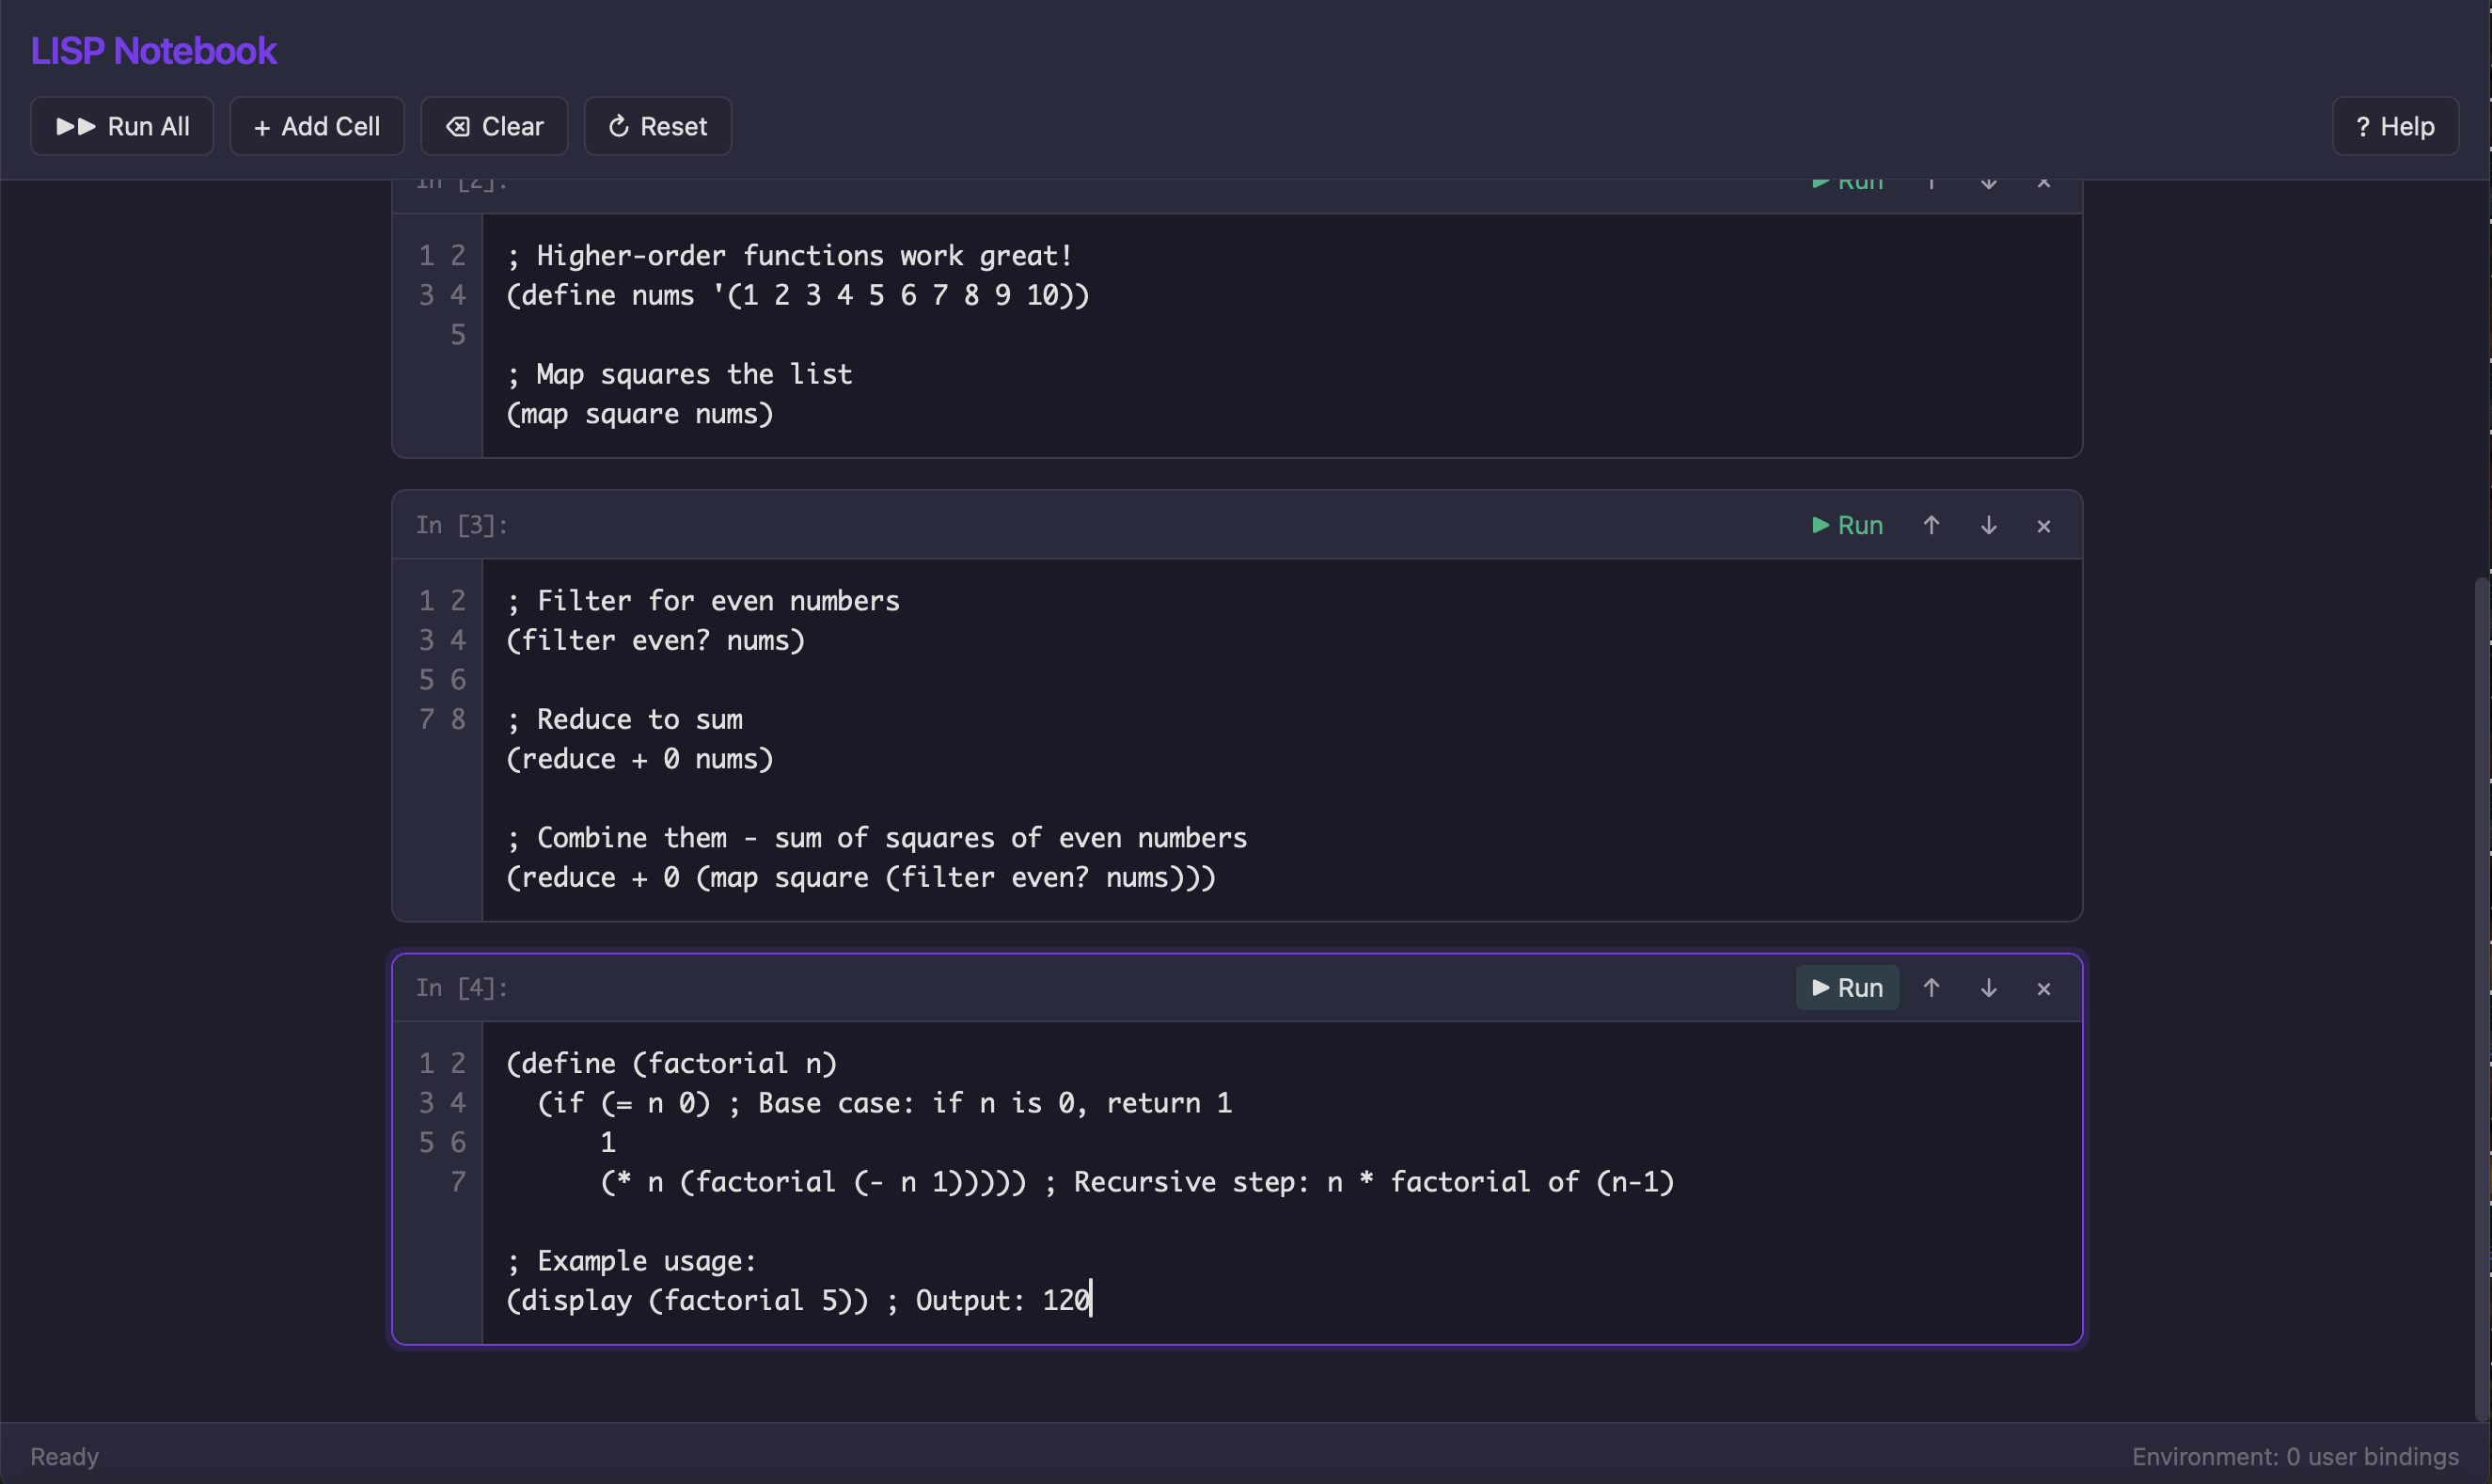Delete the partially visible cell In [2]
The height and width of the screenshot is (1484, 2492).
click(2043, 183)
